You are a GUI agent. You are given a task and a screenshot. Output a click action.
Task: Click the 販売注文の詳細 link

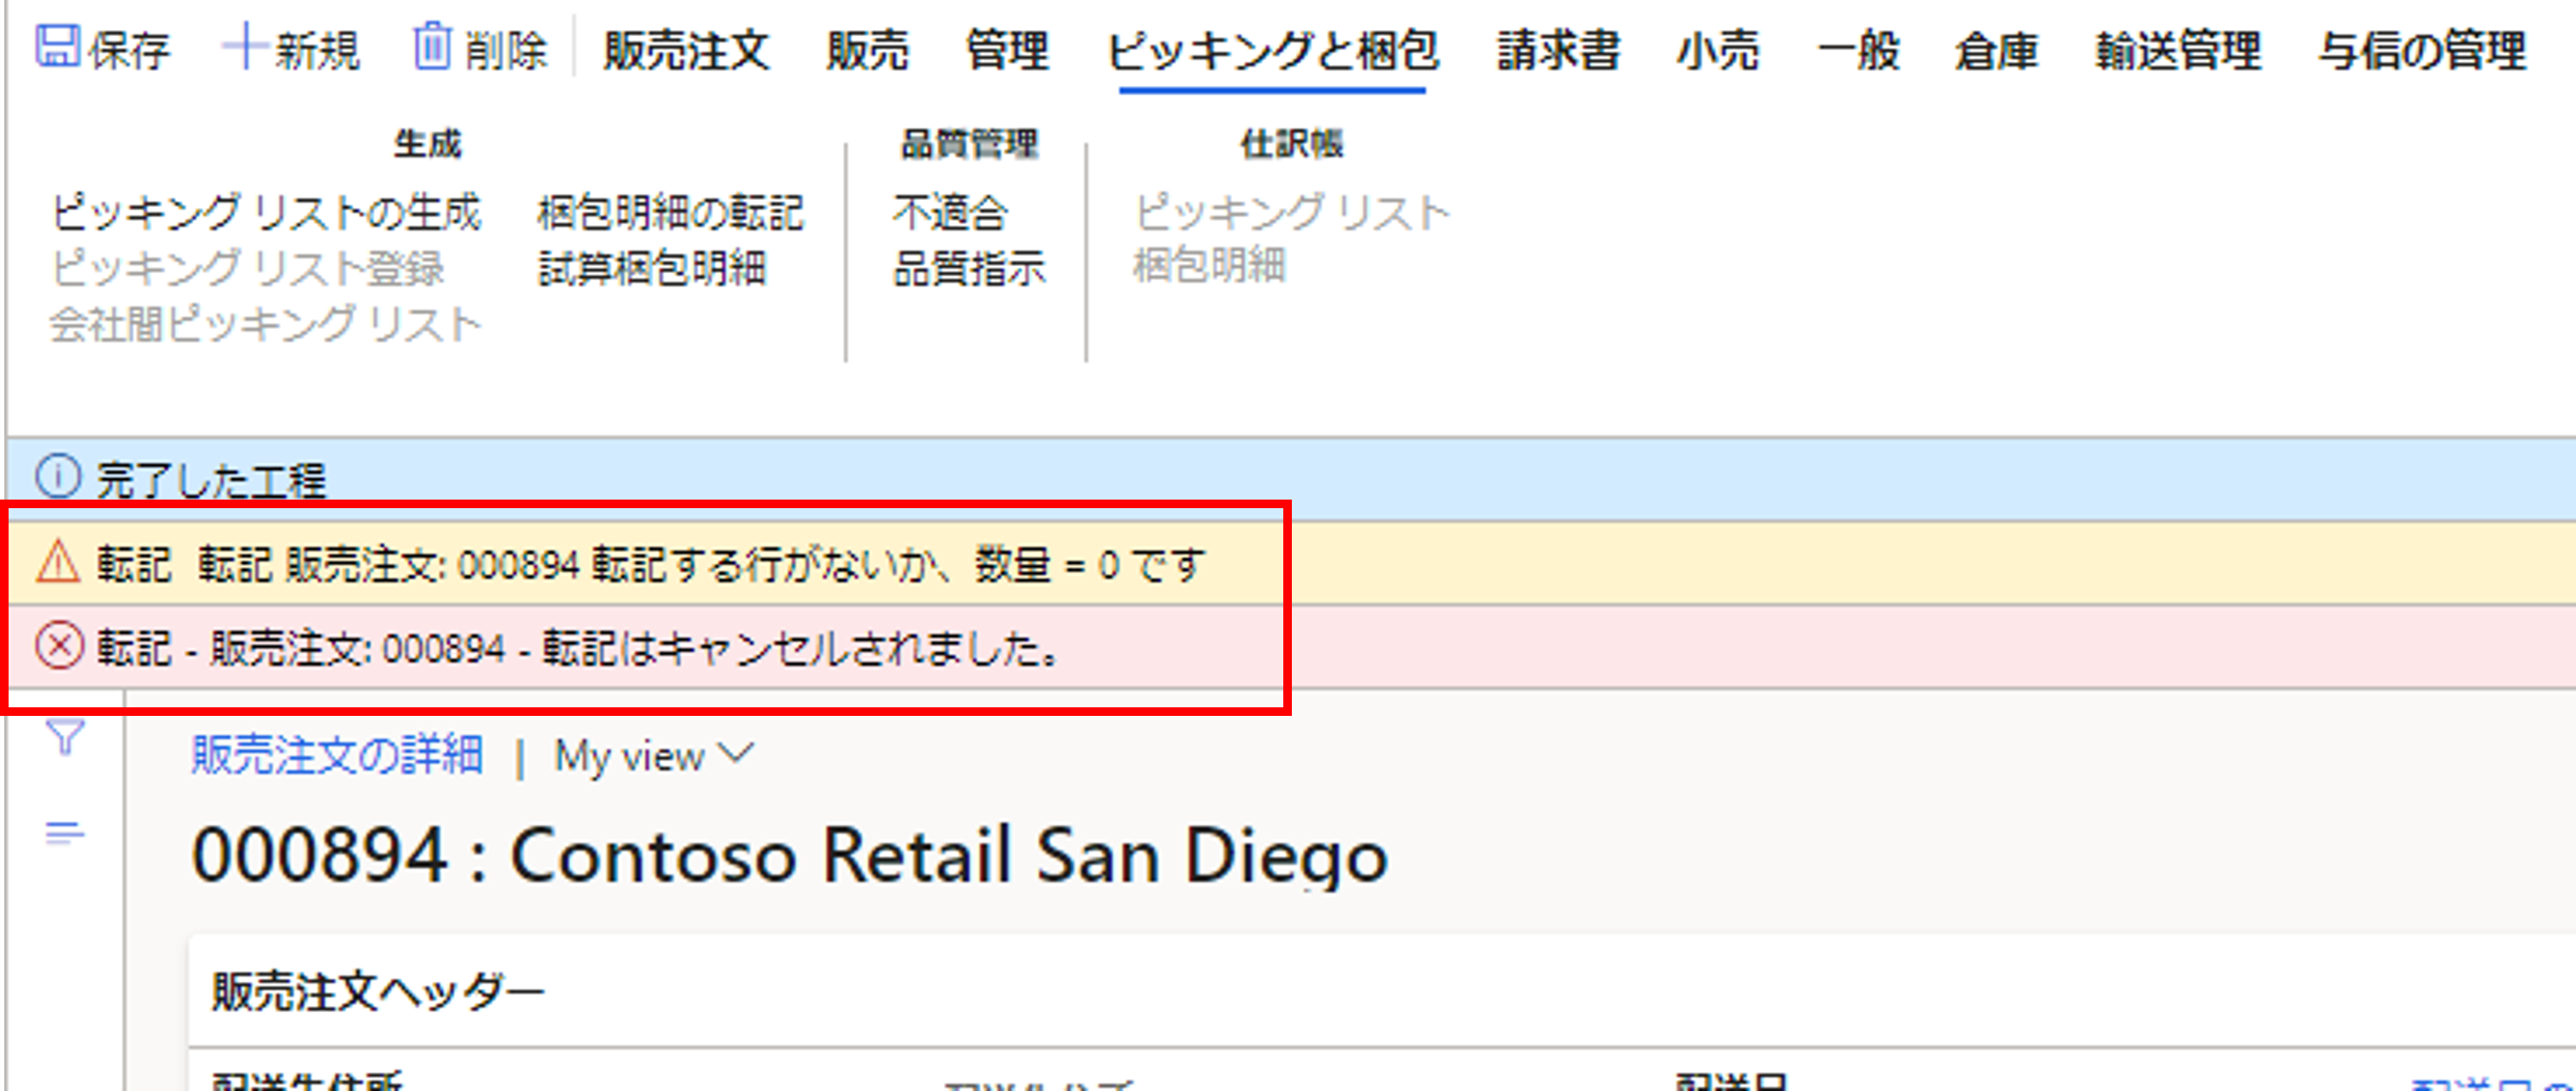pyautogui.click(x=337, y=755)
